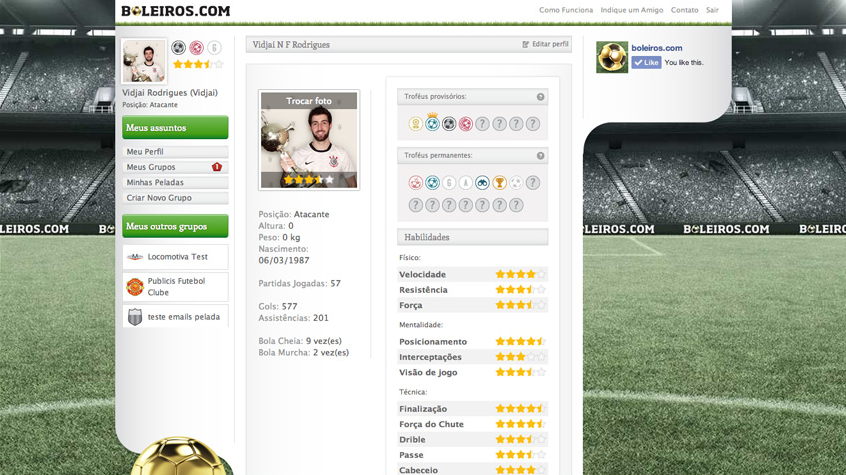Click Editar perfil link
Viewport: 846px width, 475px height.
[545, 44]
